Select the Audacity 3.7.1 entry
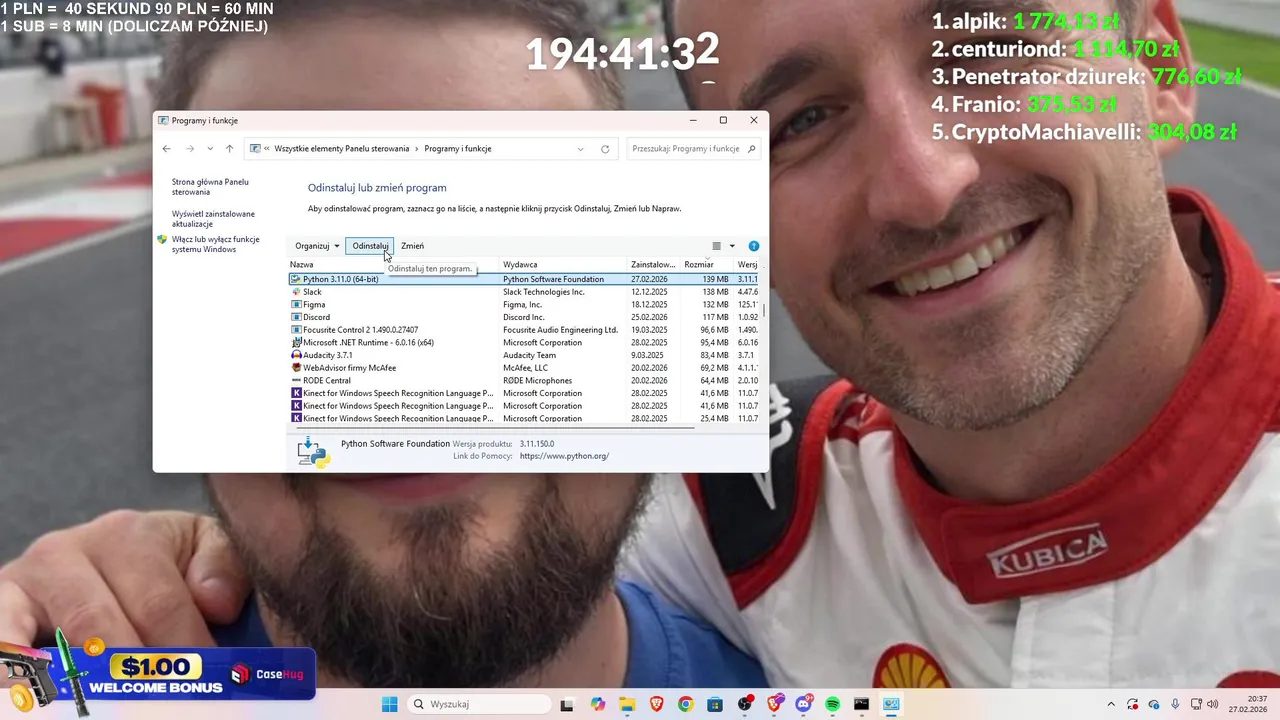Viewport: 1280px width, 720px height. click(x=523, y=355)
